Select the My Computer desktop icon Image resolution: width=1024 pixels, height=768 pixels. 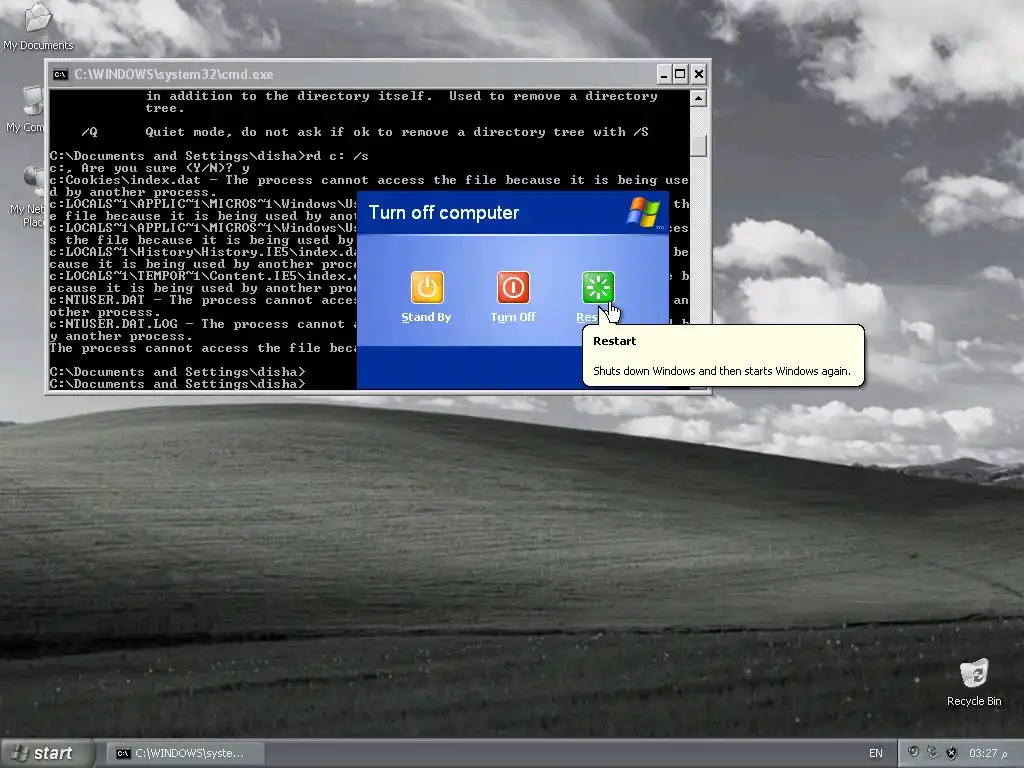pos(27,110)
